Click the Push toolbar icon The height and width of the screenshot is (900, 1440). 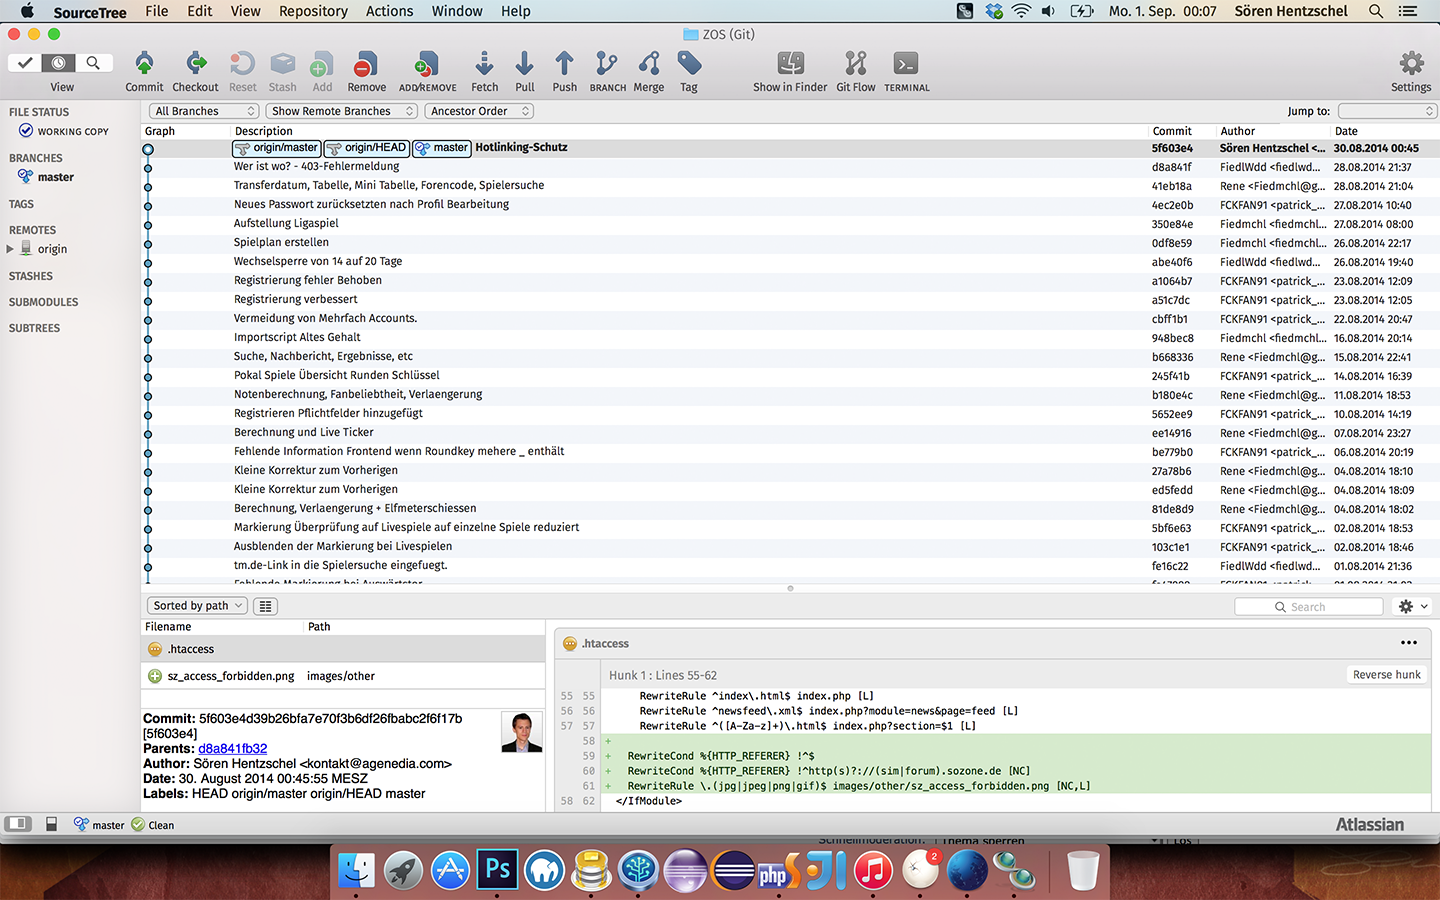click(564, 66)
